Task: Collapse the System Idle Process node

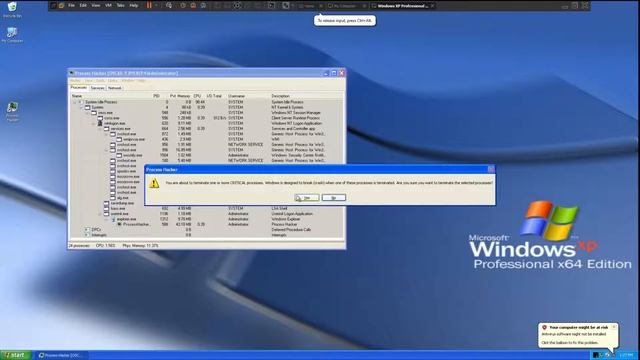Action: click(x=74, y=102)
